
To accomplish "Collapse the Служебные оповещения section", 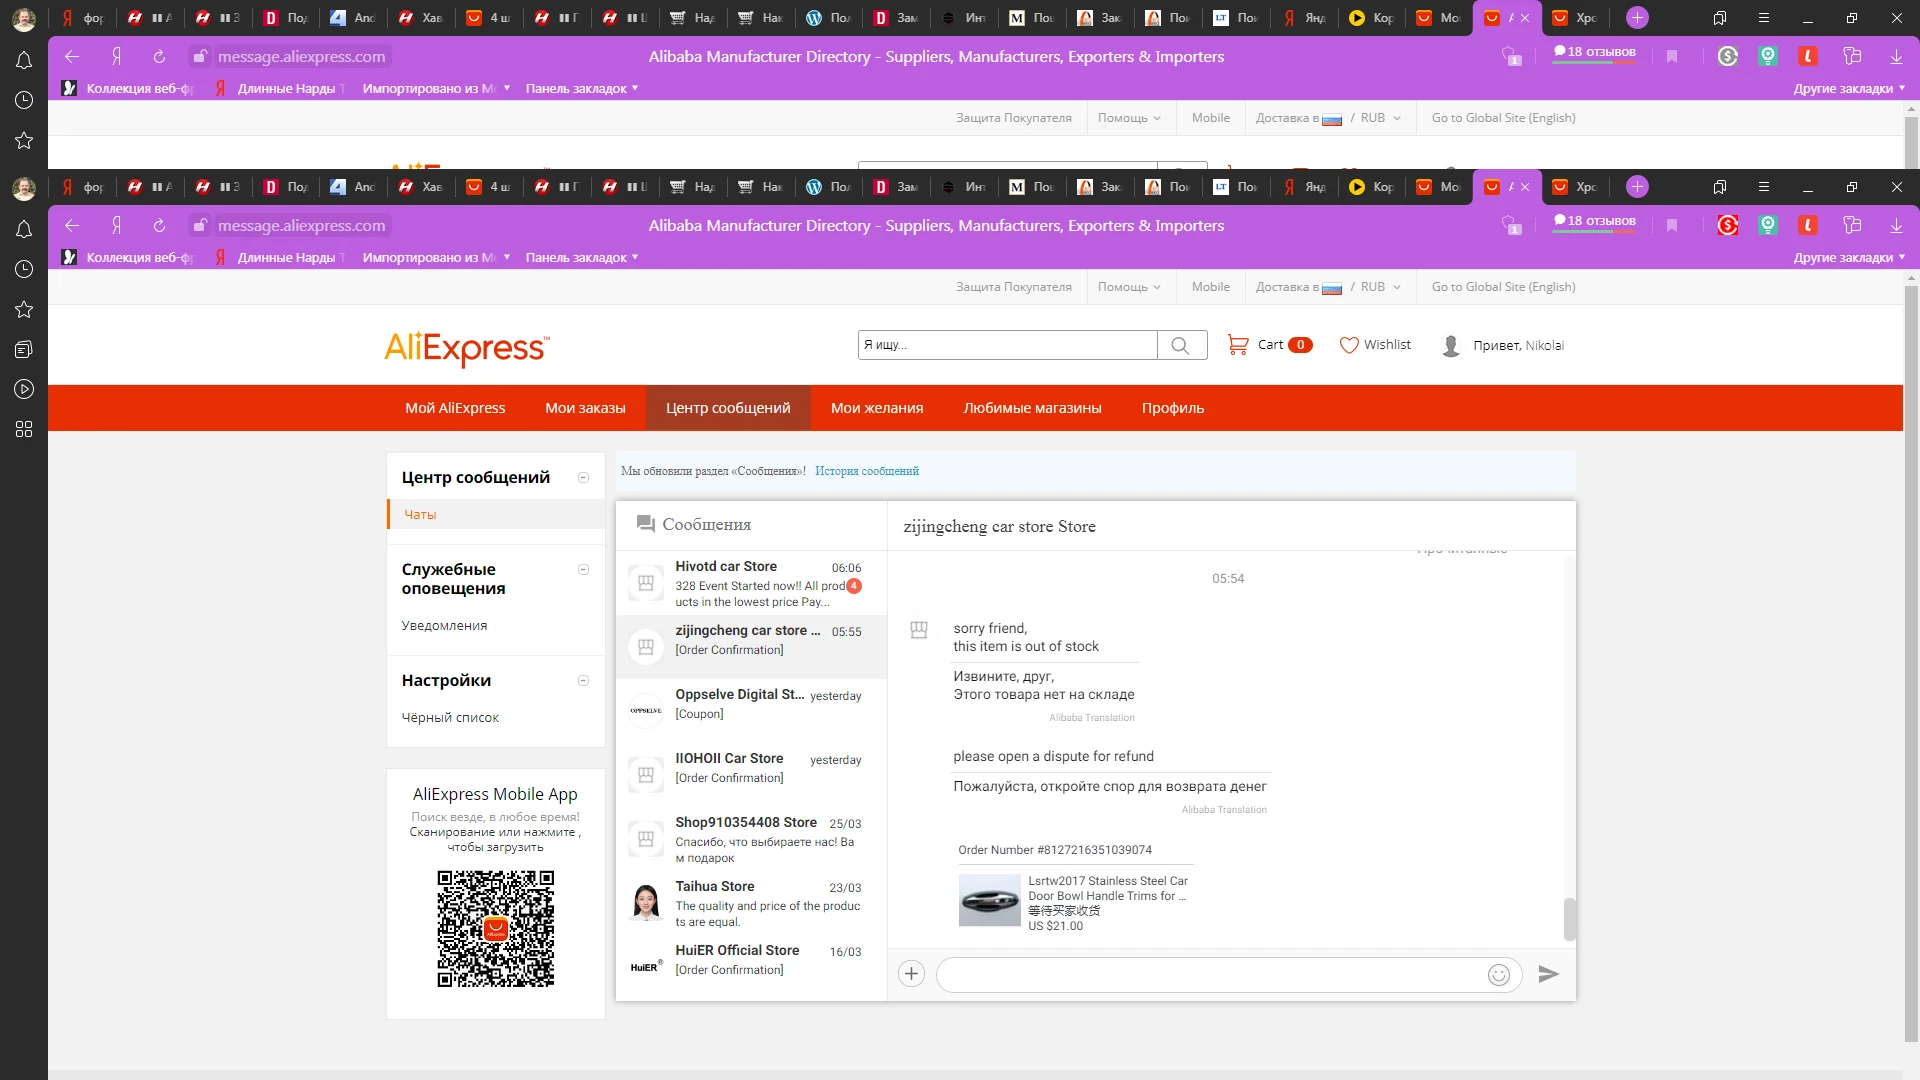I will 584,570.
